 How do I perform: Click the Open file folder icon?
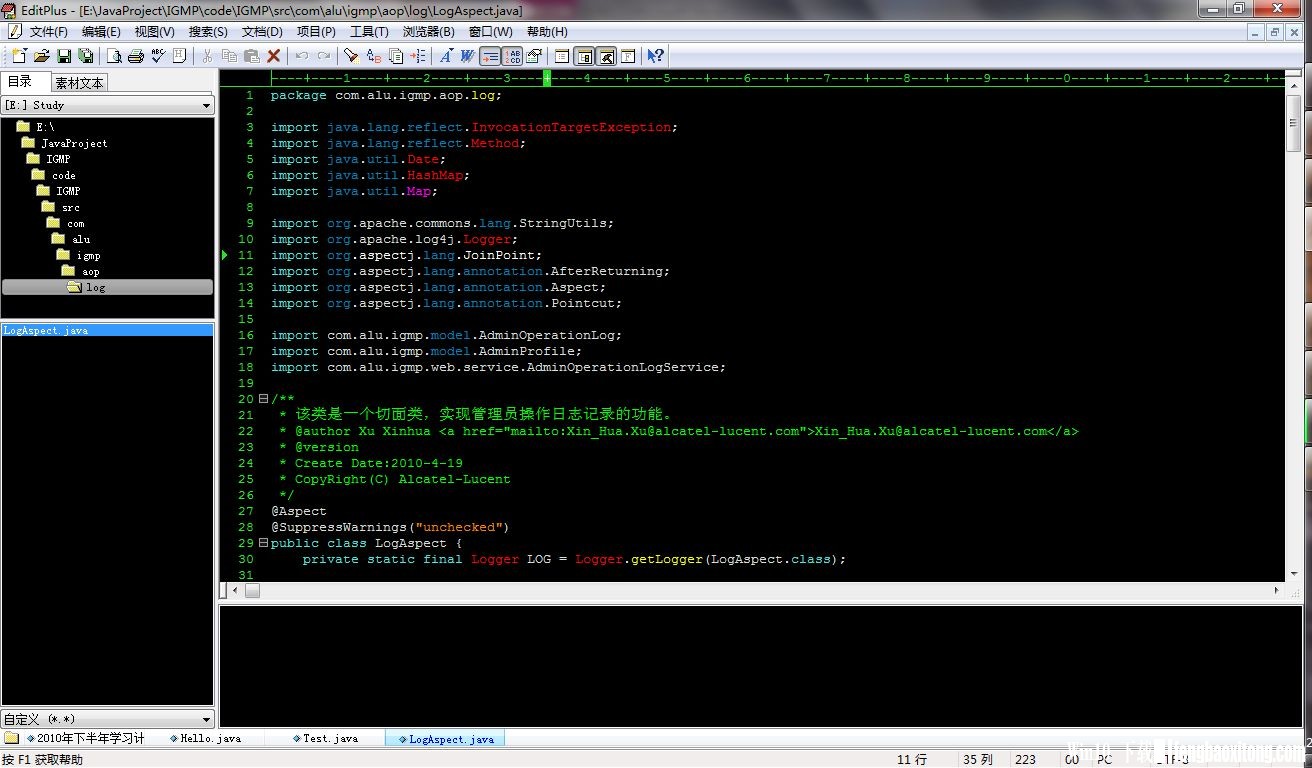tap(42, 56)
